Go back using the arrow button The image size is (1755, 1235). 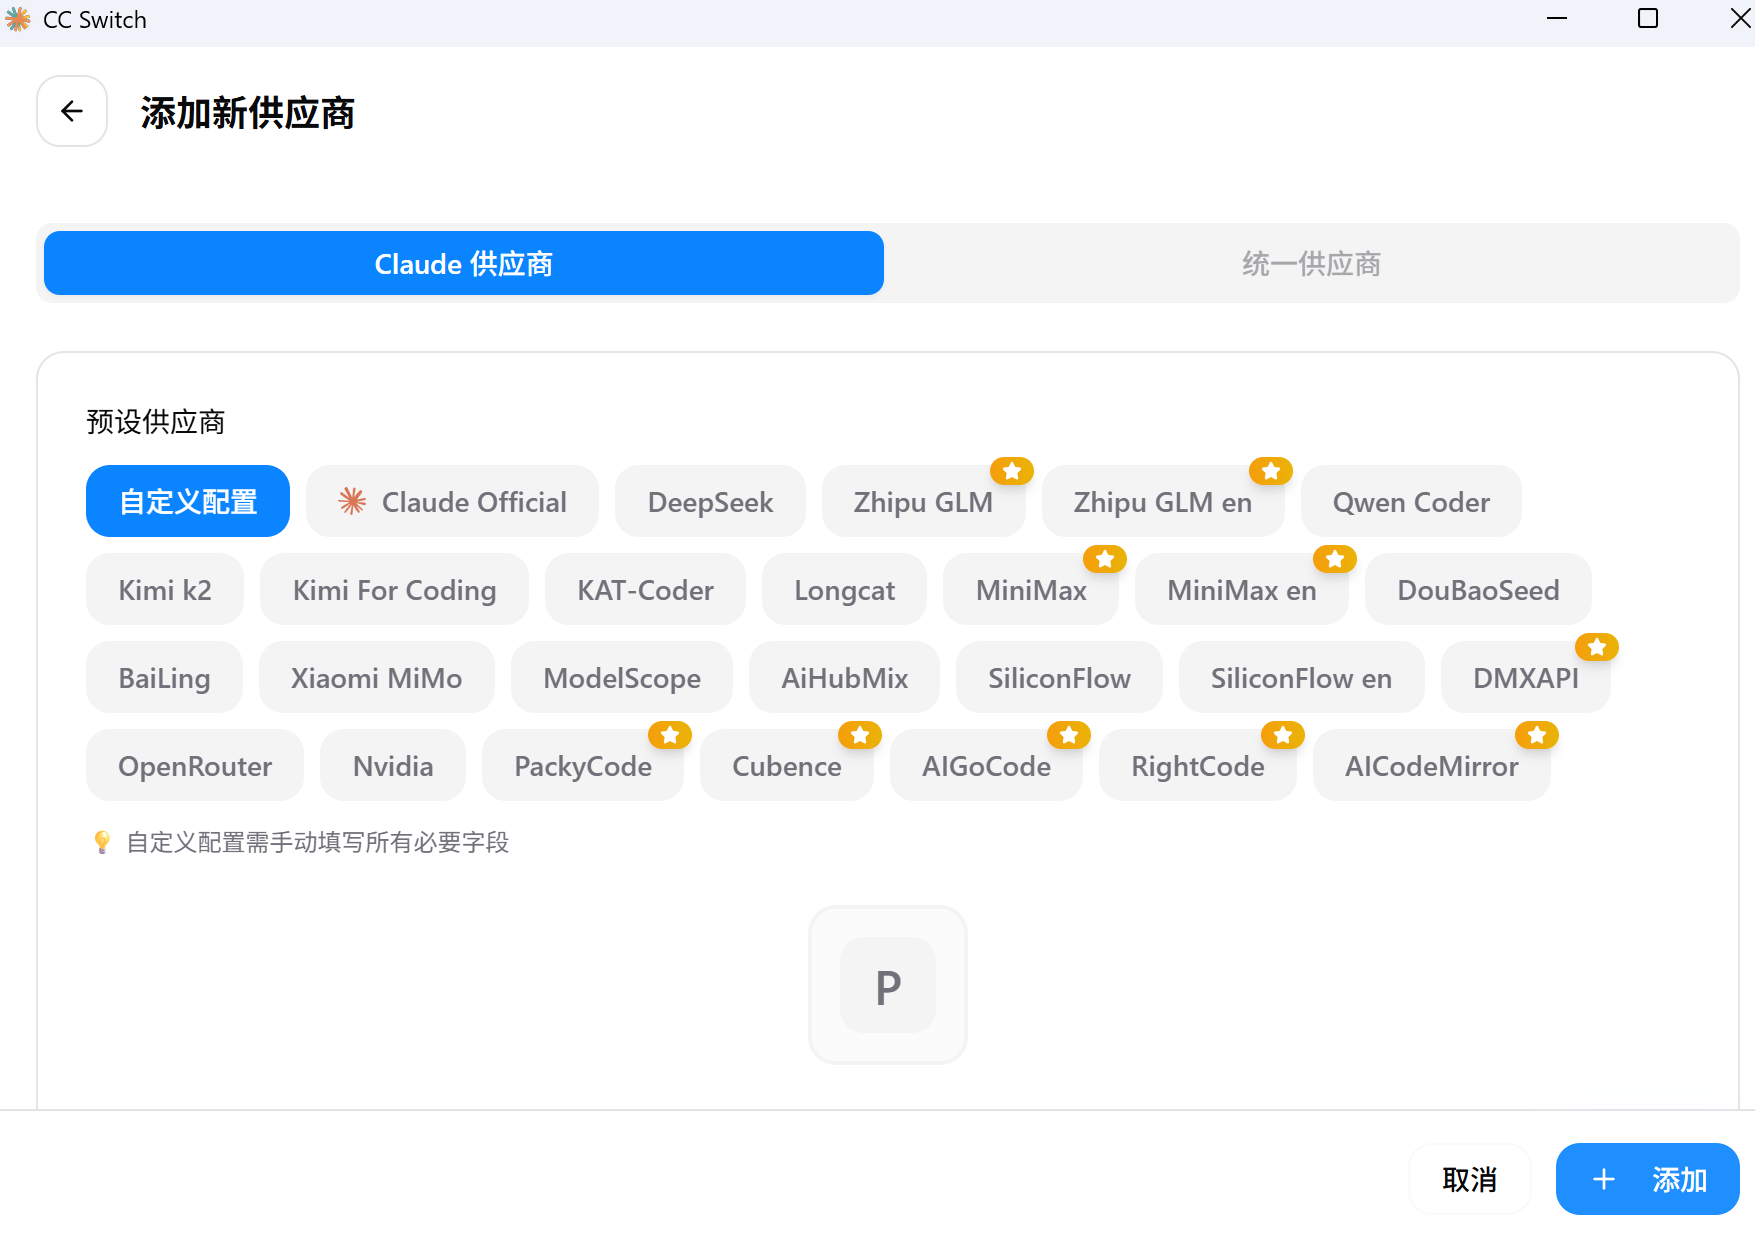coord(72,111)
